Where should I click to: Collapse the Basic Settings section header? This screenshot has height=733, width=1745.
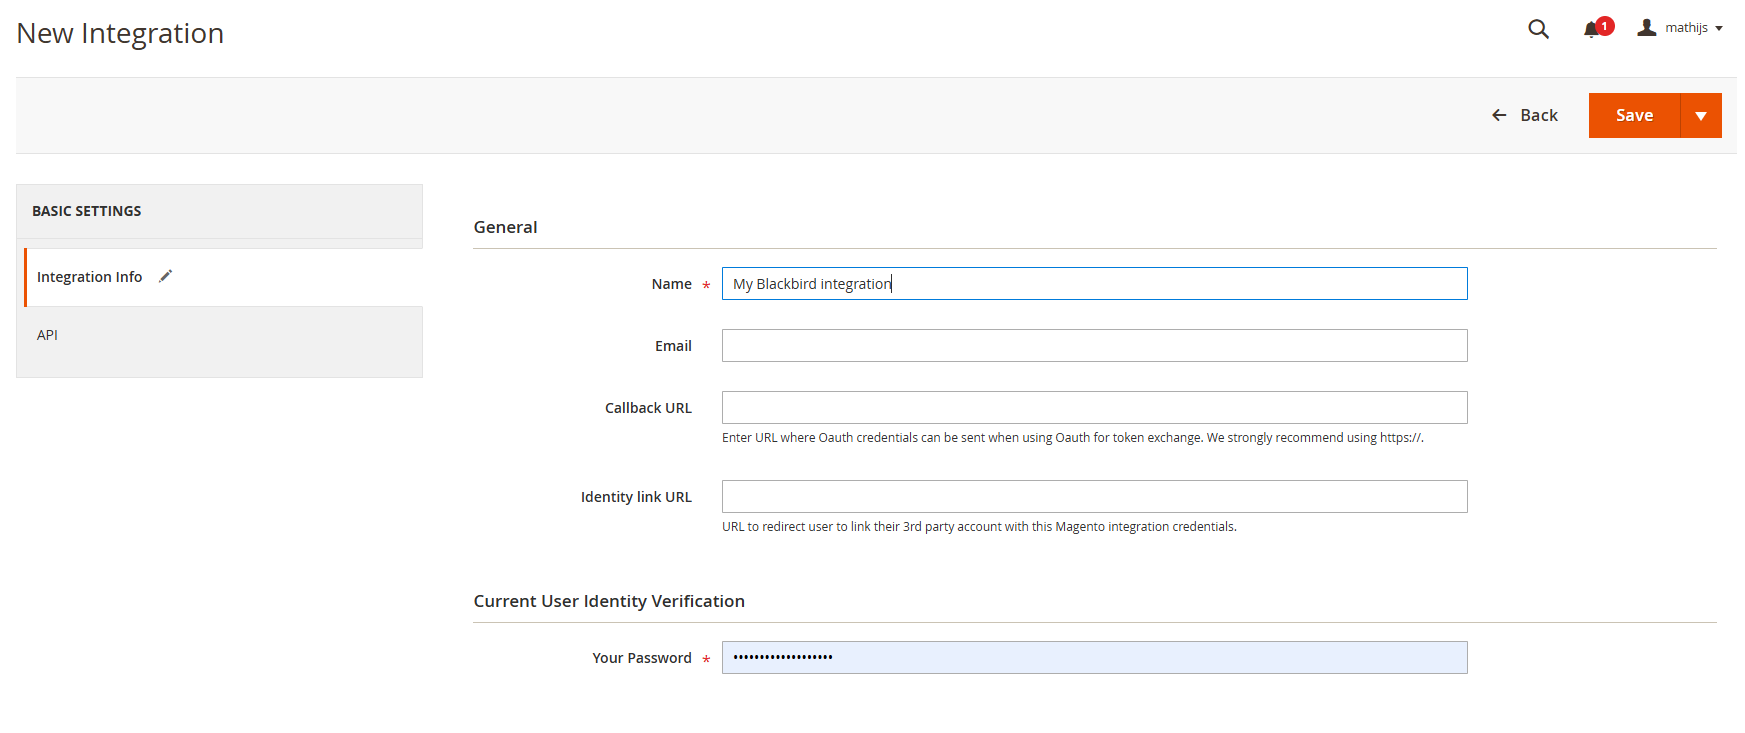coord(220,211)
